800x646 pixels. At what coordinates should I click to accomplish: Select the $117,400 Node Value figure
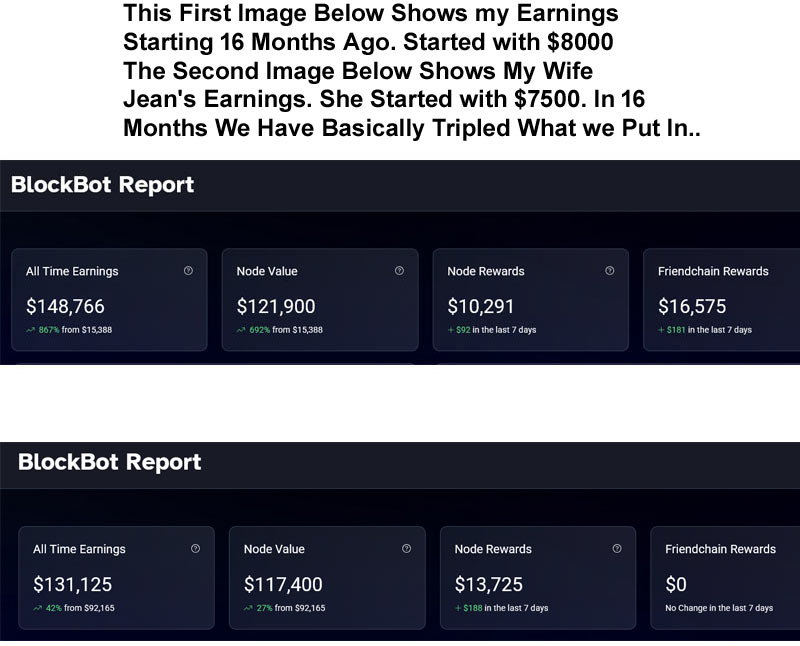(283, 584)
